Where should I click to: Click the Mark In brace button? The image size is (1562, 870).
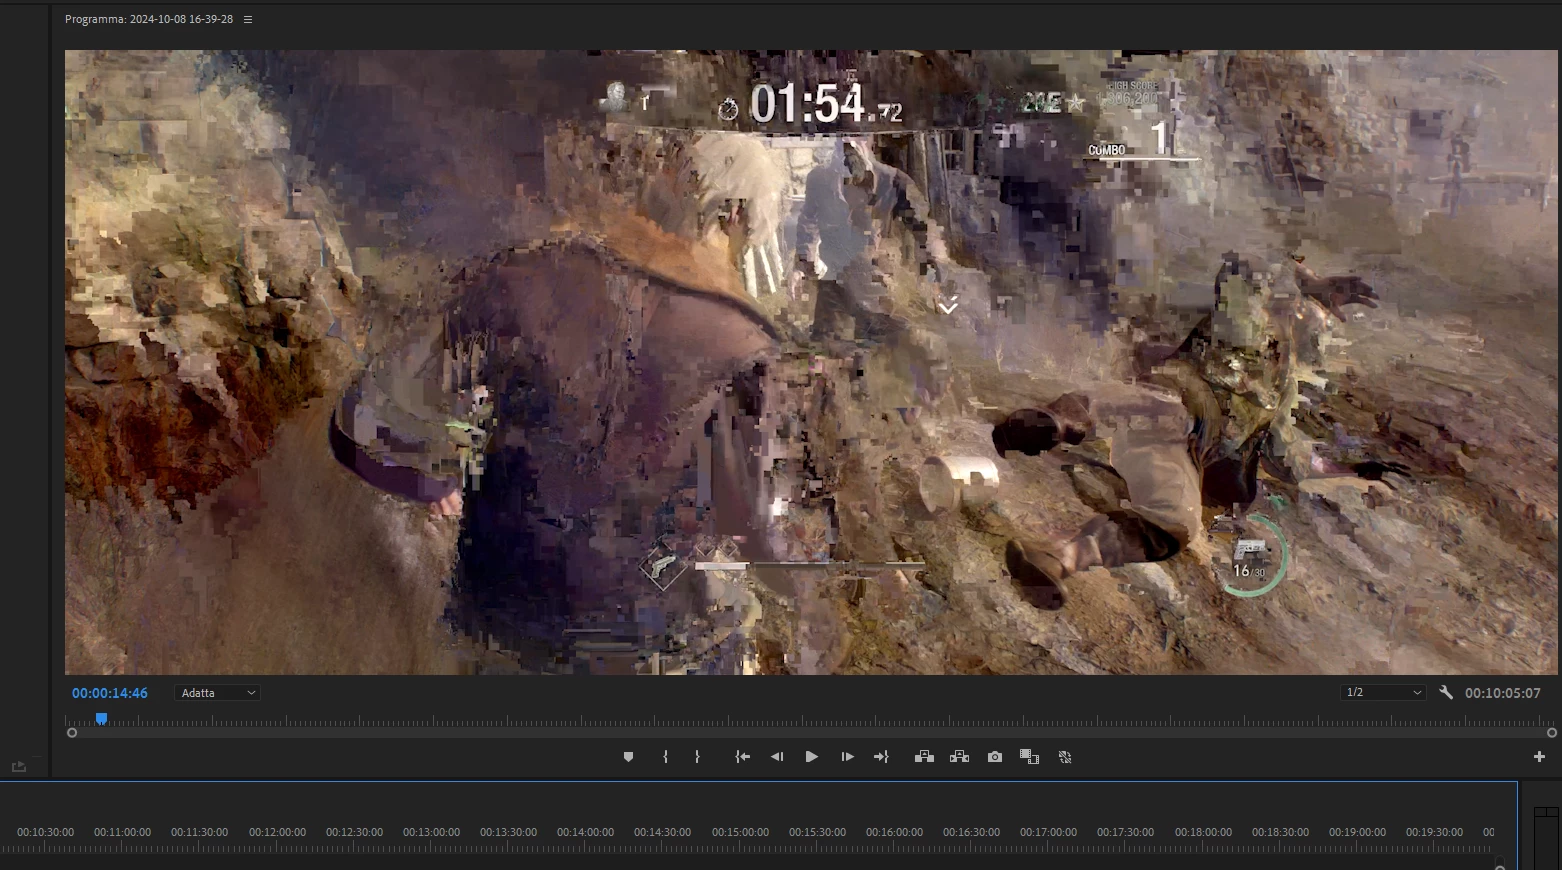[x=665, y=757]
